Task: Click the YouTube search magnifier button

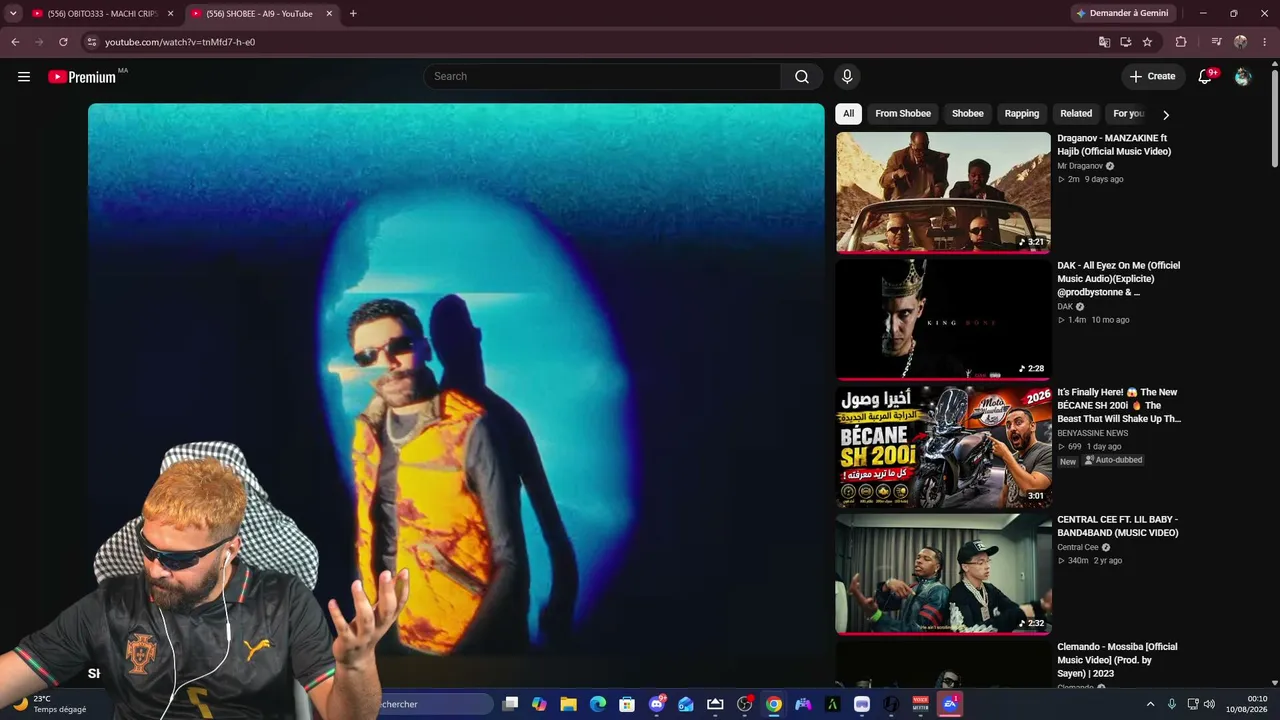Action: coord(802,77)
